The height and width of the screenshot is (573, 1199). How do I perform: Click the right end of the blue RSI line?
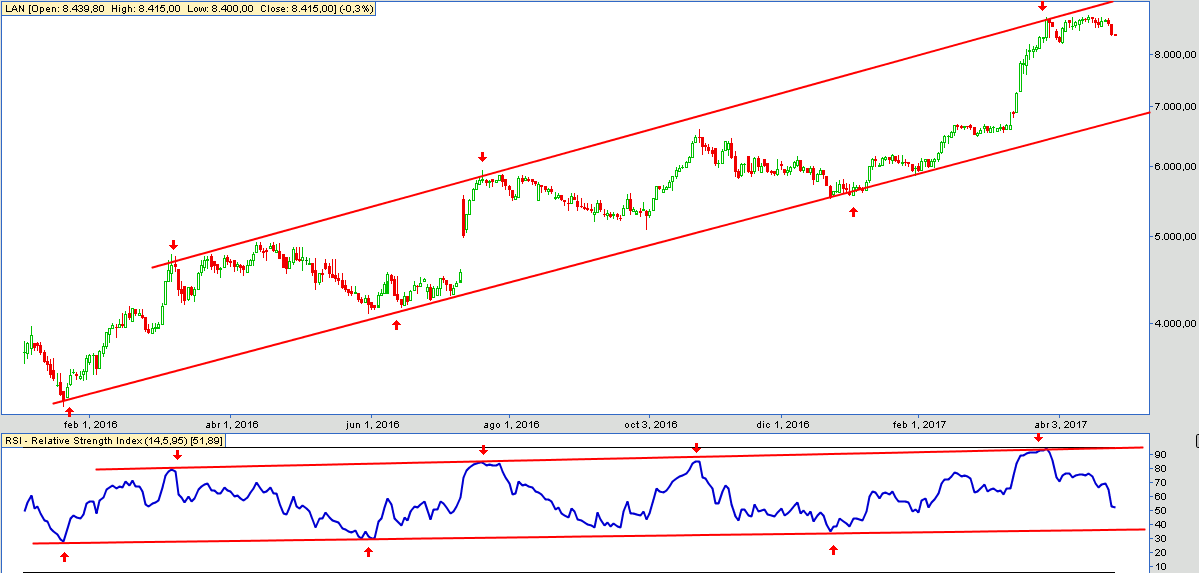point(1114,506)
